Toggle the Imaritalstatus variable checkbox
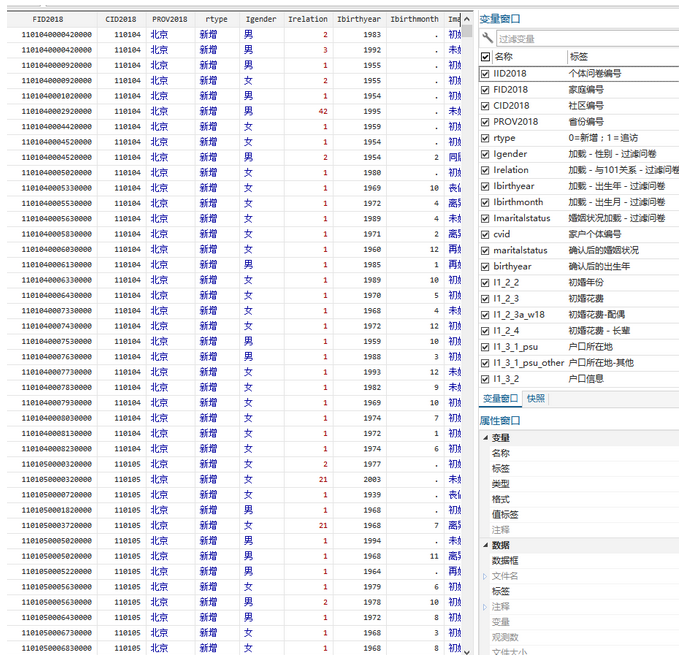 (485, 218)
